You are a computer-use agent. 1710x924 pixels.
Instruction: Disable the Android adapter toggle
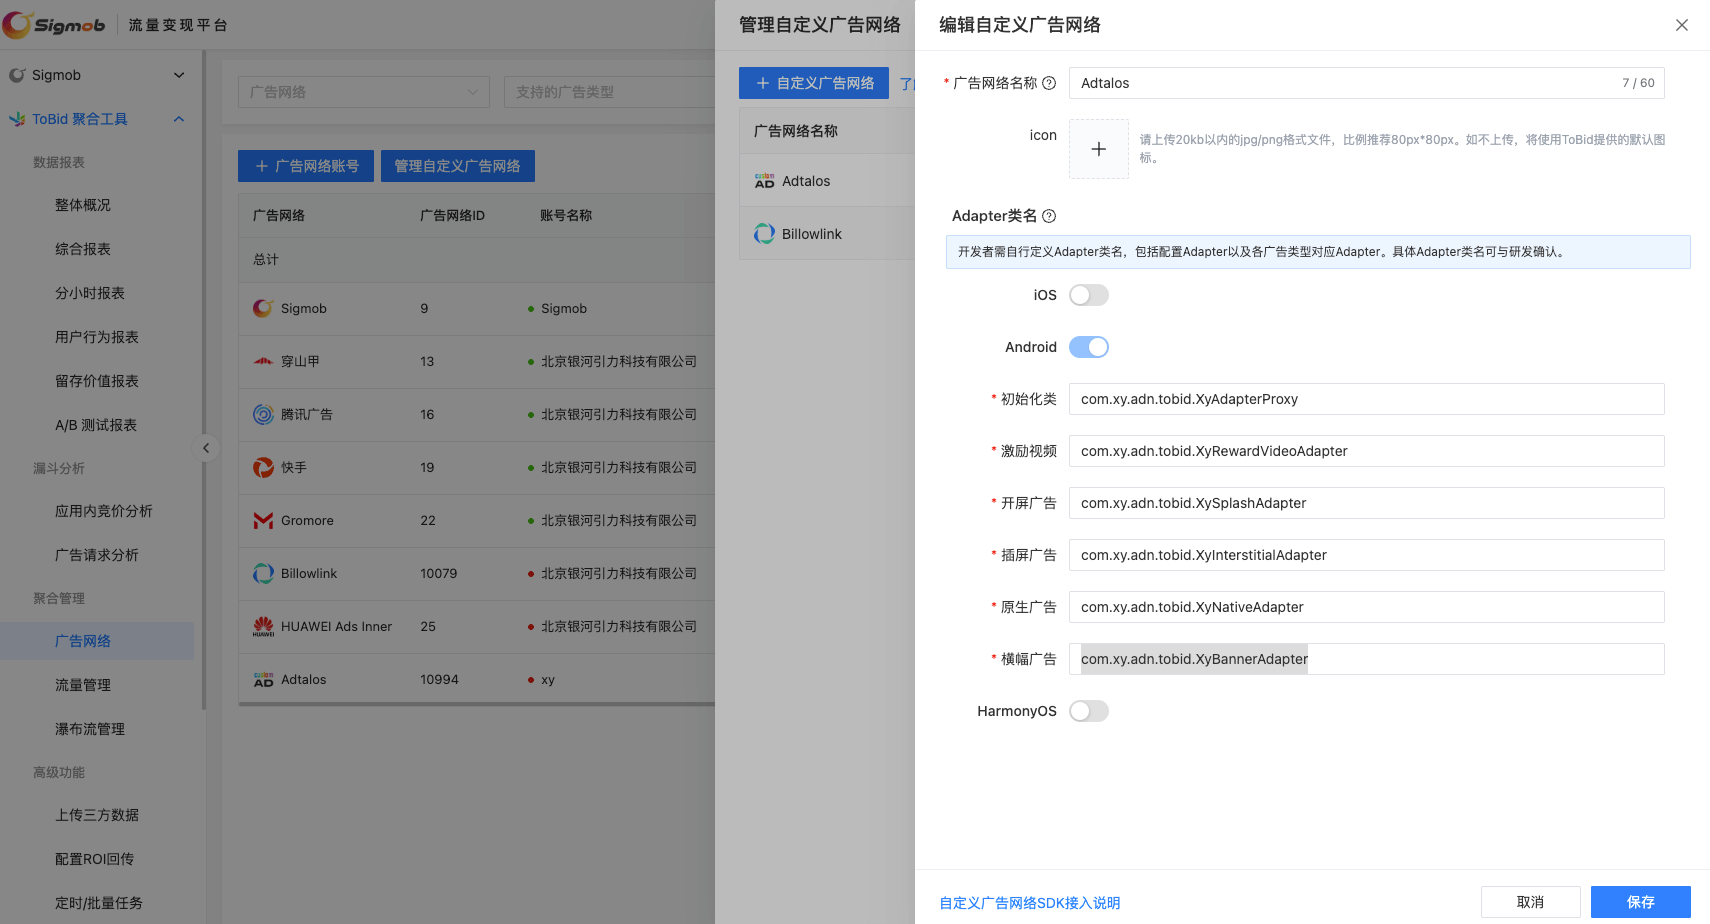point(1089,346)
